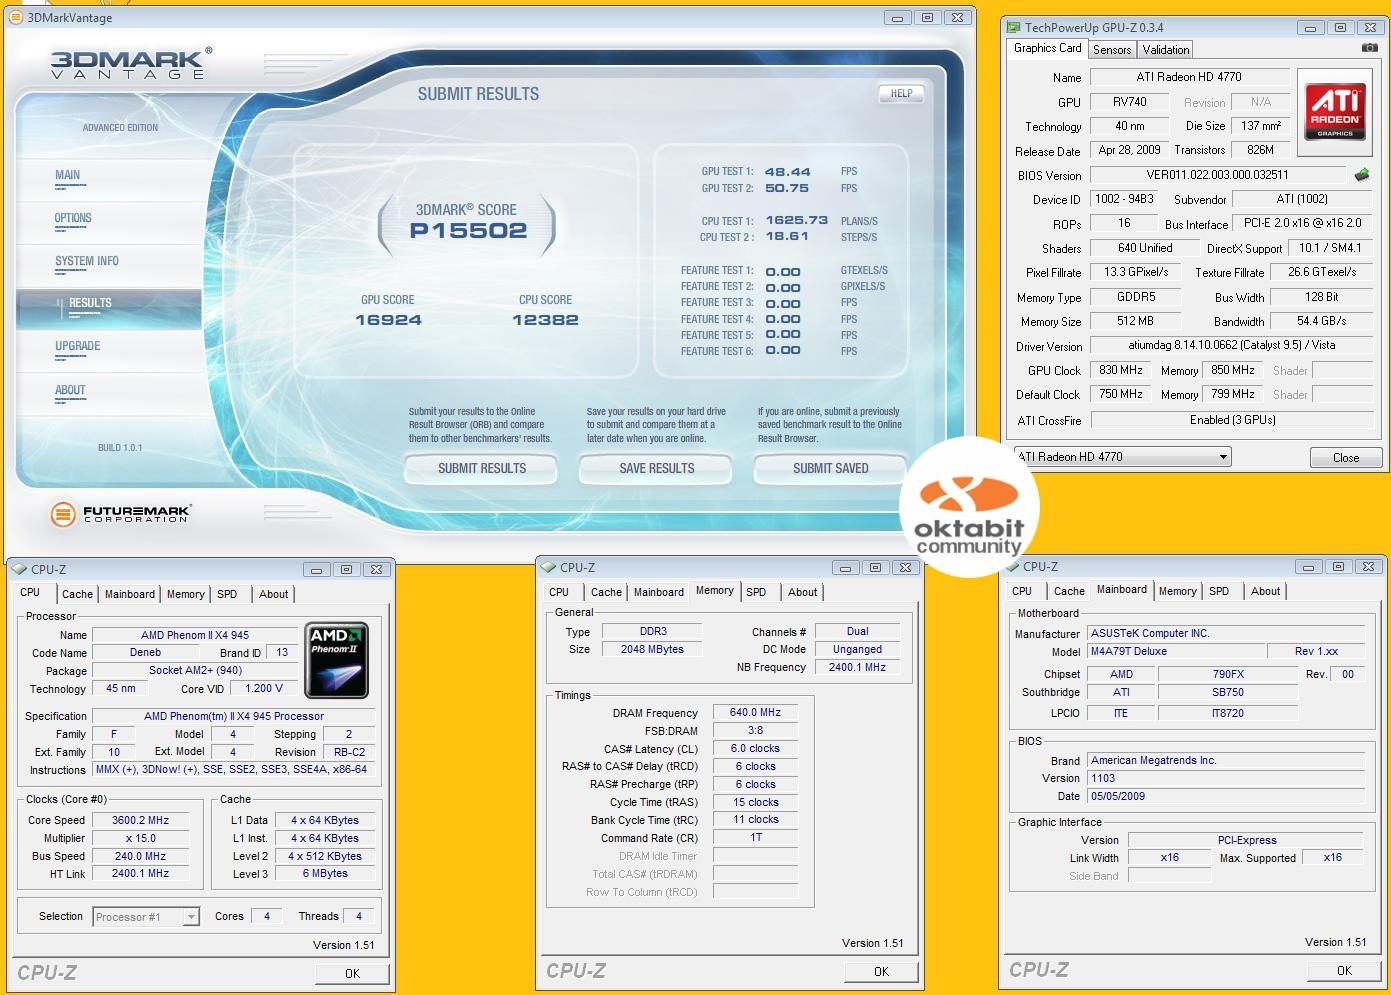Click the AMD Phenom II logo in CPU-Z
Image resolution: width=1391 pixels, height=995 pixels.
click(337, 660)
